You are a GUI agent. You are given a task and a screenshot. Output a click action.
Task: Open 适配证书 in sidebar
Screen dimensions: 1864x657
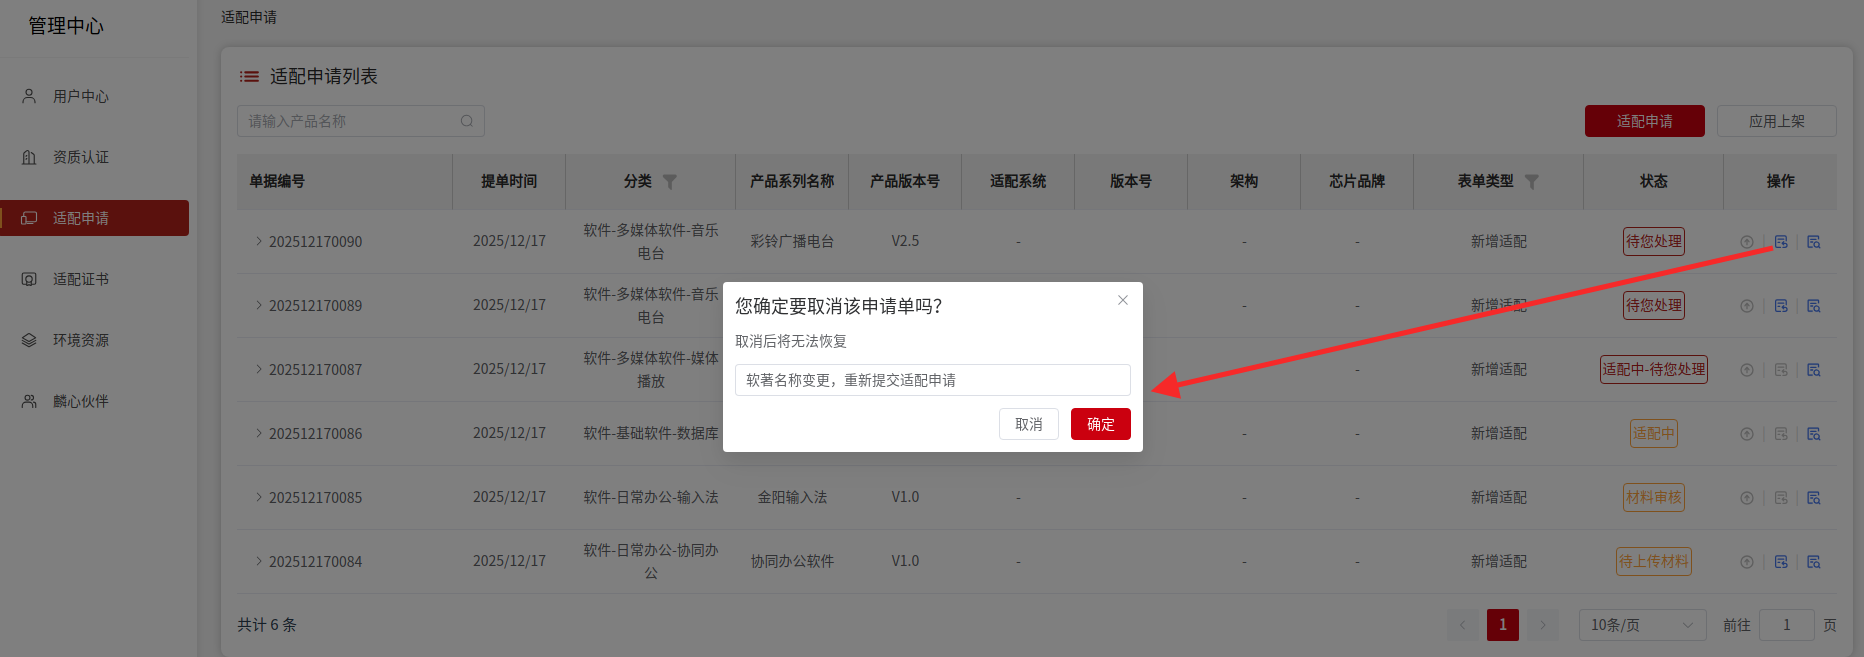coord(80,279)
